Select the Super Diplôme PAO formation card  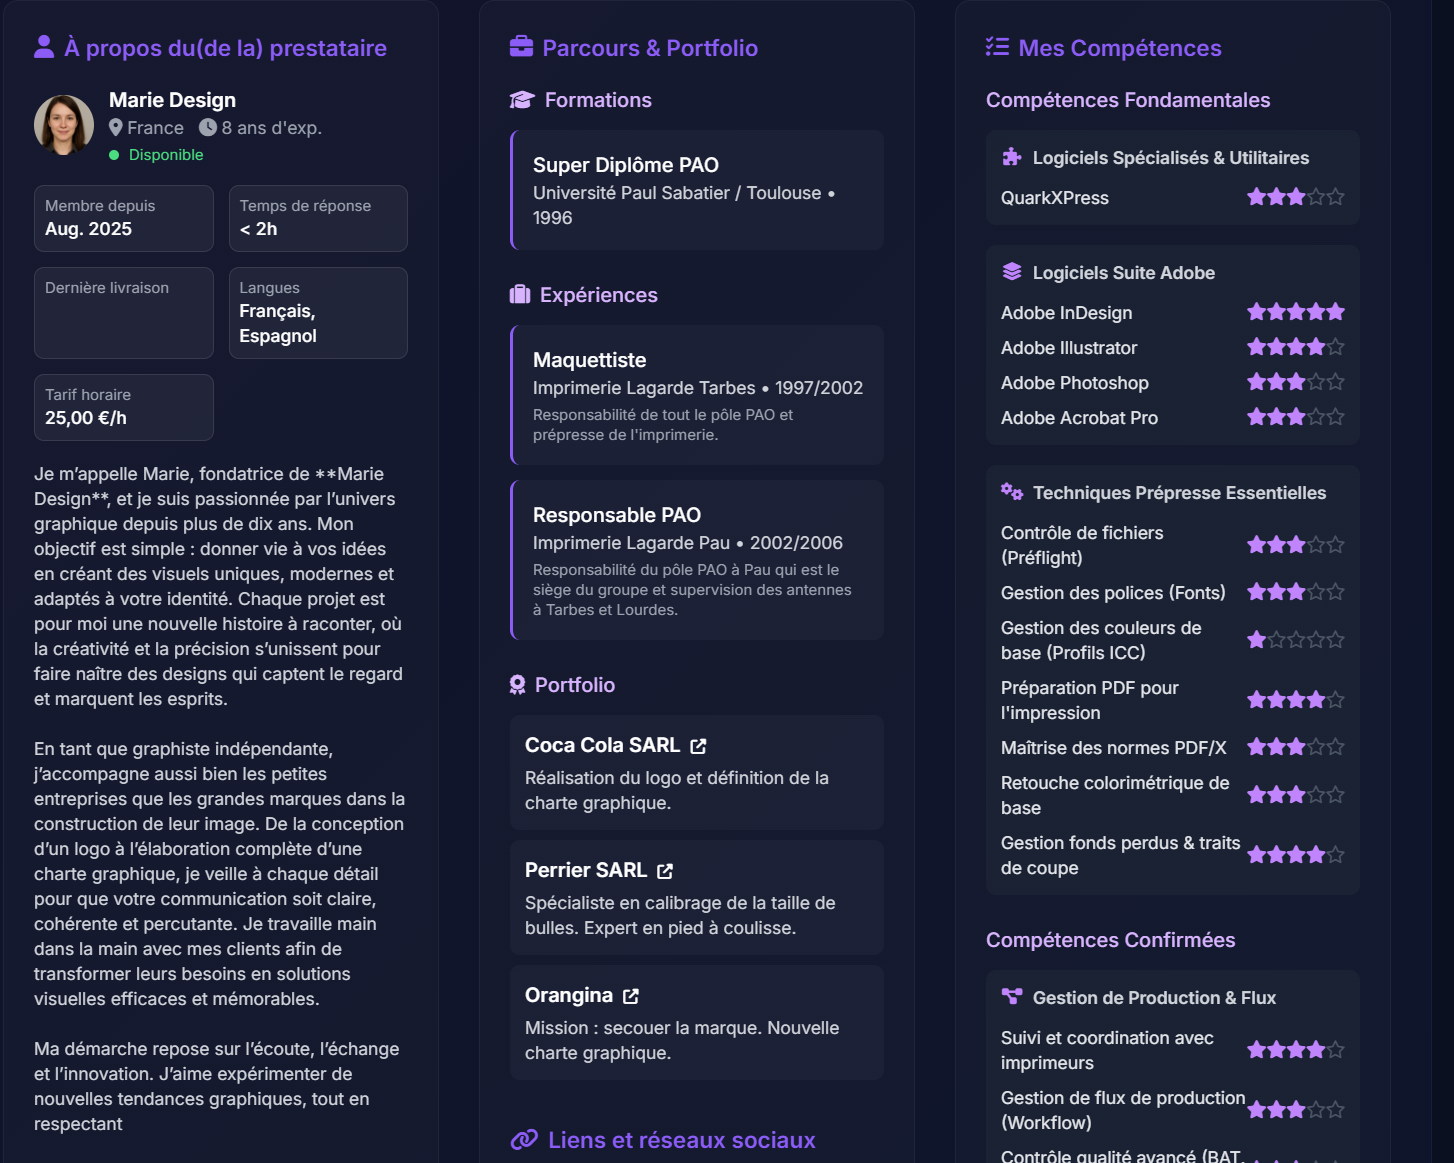pos(697,190)
